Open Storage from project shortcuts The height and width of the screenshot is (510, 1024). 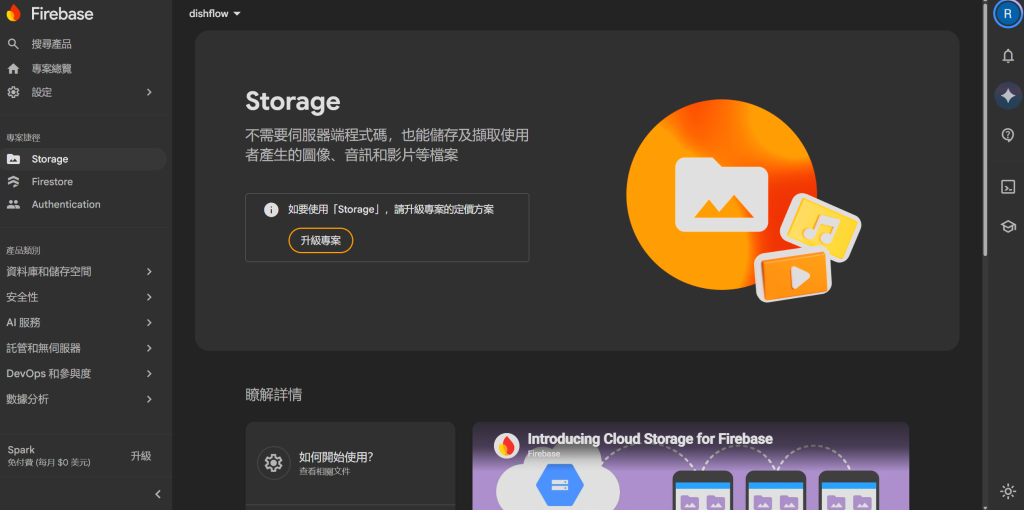(83, 159)
